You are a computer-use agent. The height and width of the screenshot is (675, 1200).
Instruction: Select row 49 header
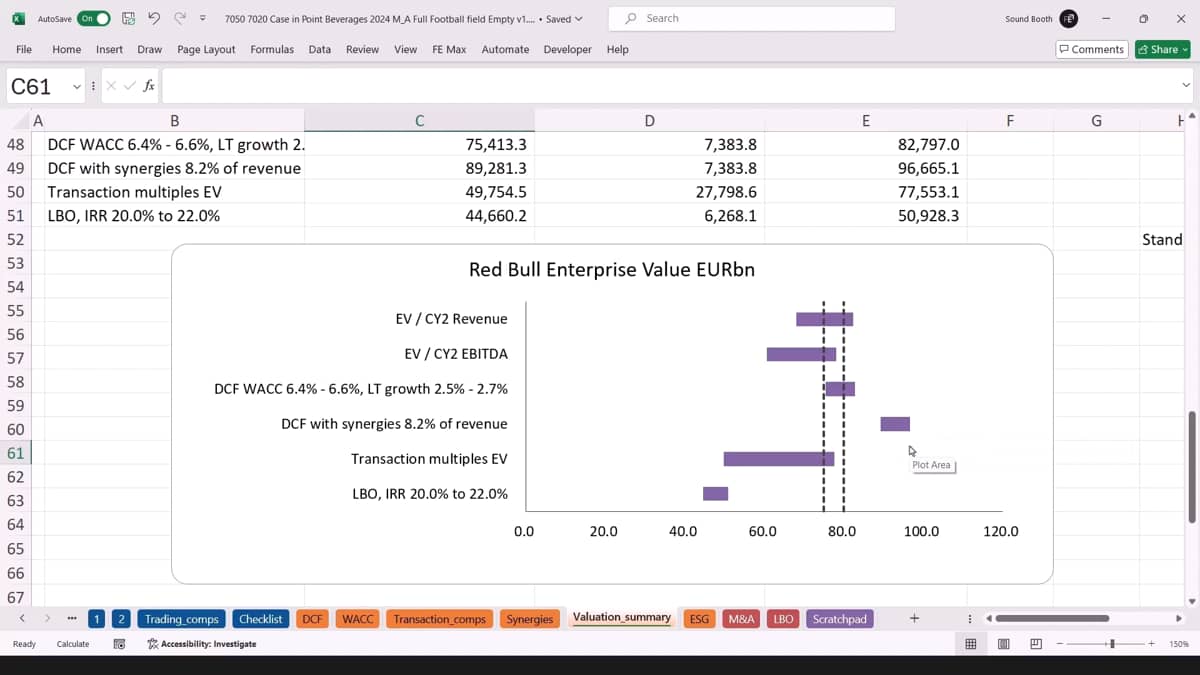[15, 168]
